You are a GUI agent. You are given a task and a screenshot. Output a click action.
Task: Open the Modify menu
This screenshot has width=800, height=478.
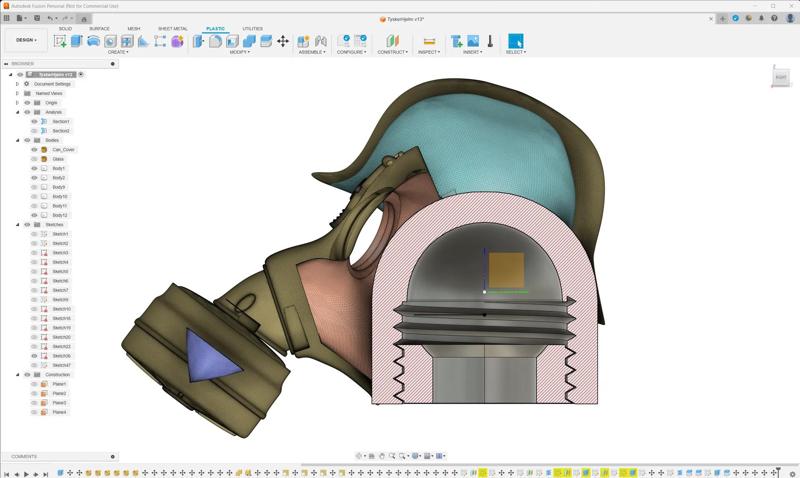pyautogui.click(x=239, y=52)
